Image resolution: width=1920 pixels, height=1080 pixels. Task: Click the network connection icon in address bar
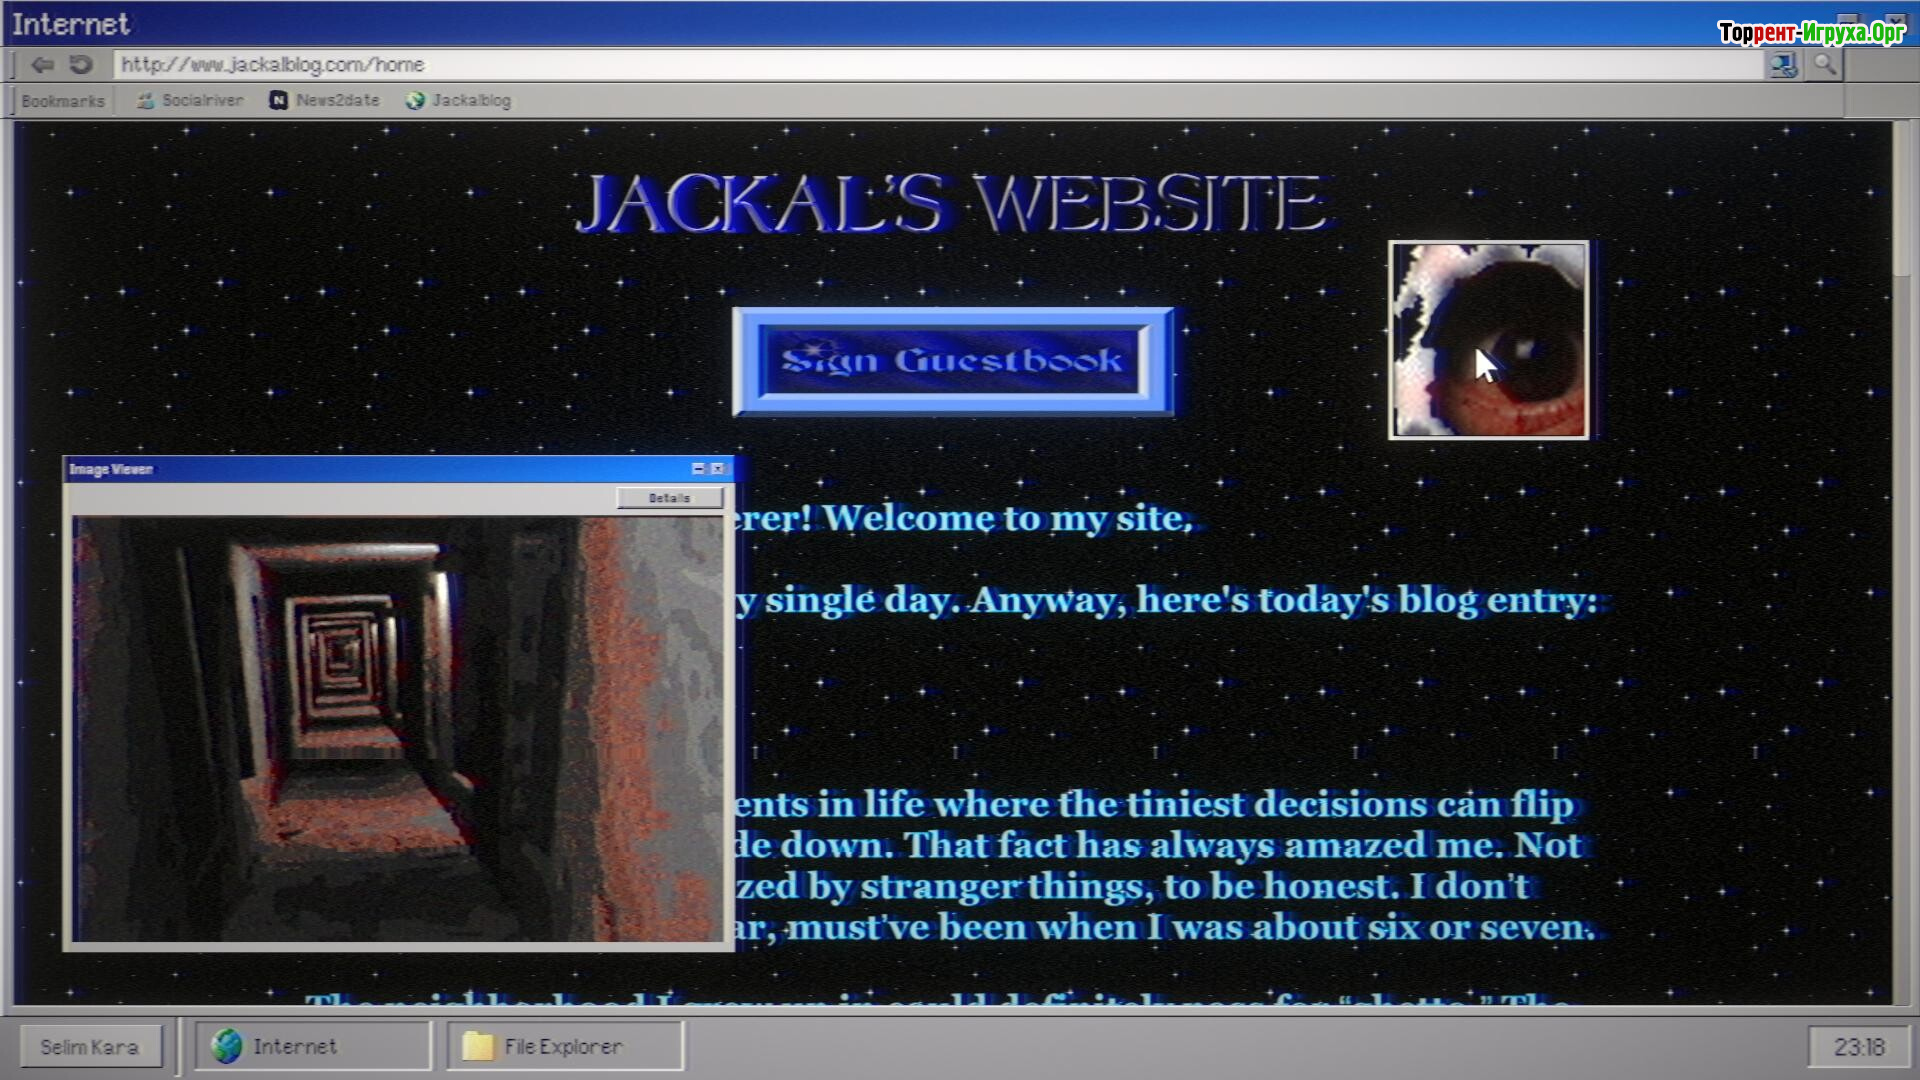point(1783,66)
